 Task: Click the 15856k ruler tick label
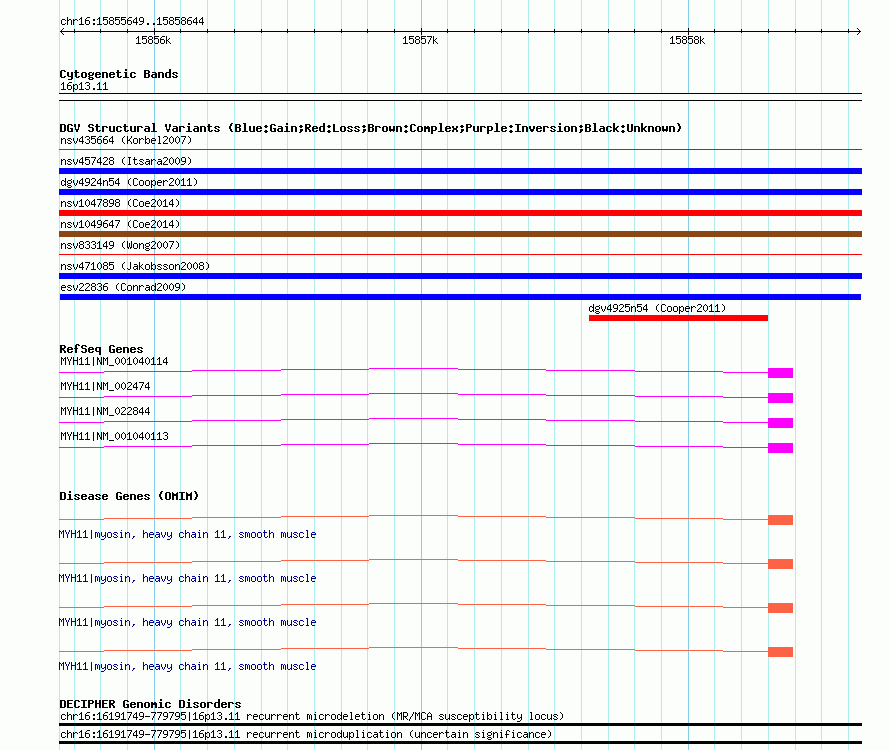click(x=153, y=40)
